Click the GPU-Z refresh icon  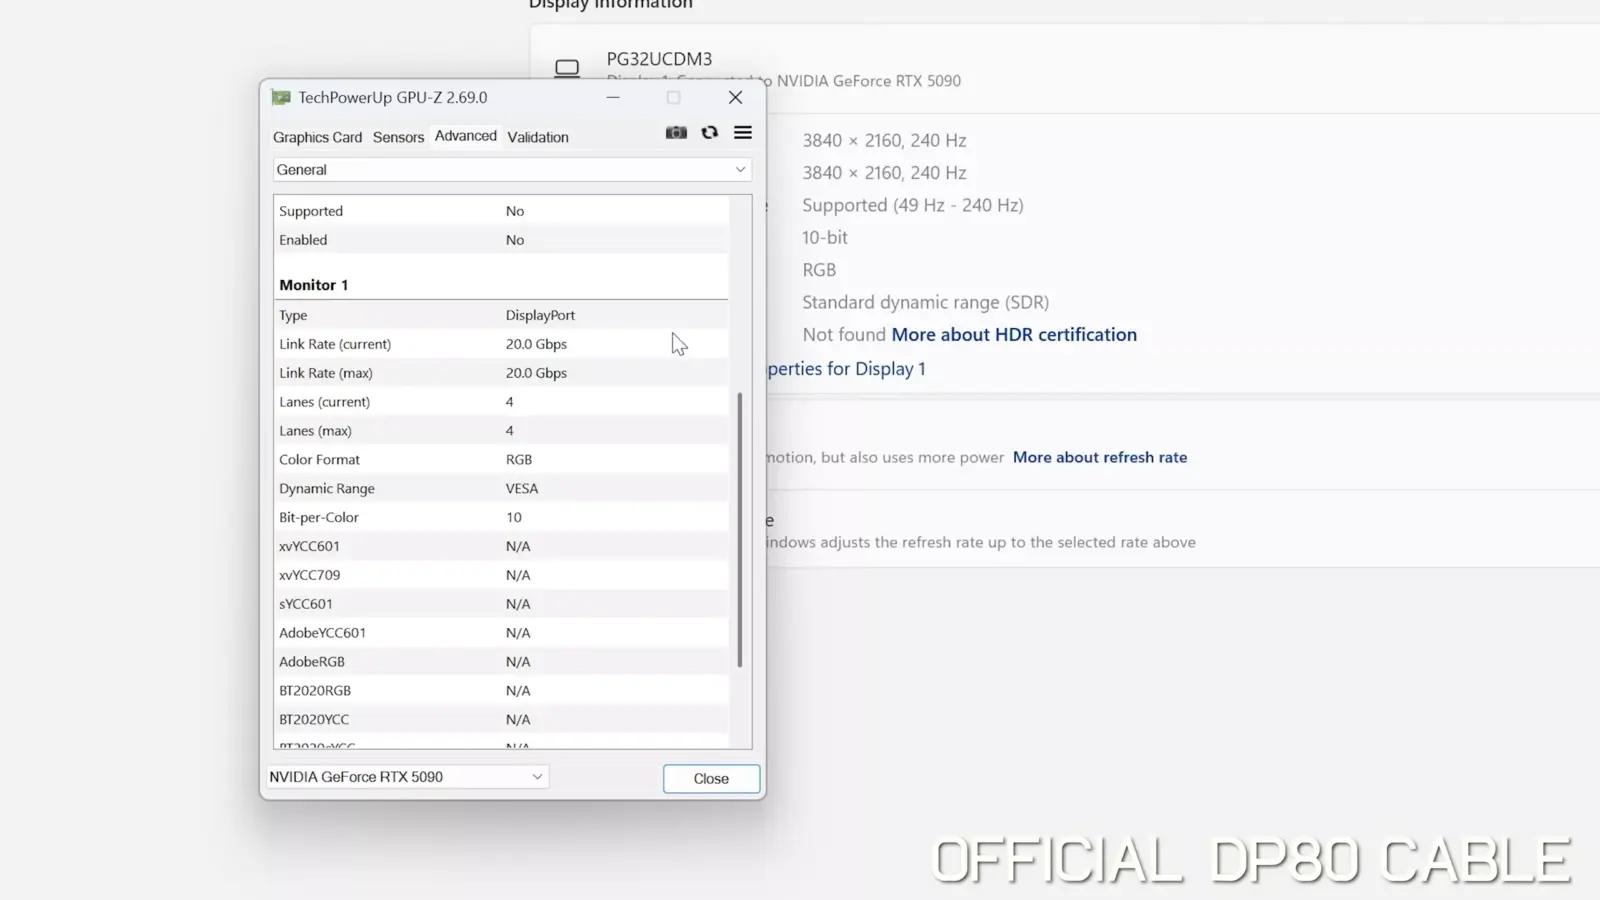tap(710, 133)
